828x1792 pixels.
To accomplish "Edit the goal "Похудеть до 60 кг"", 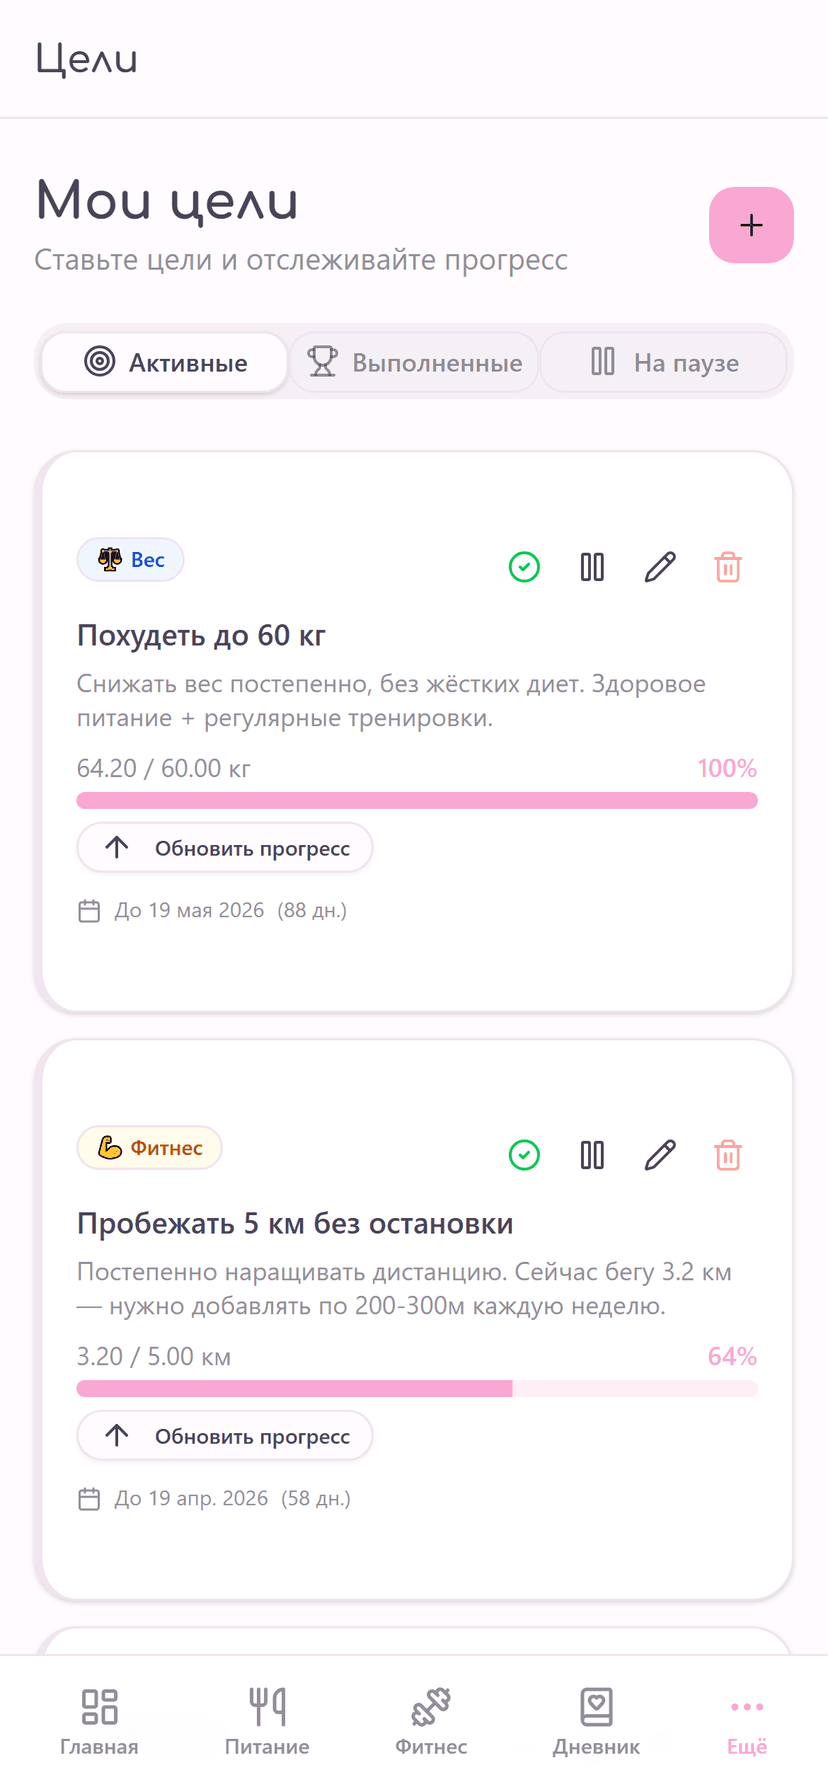I will pos(660,567).
